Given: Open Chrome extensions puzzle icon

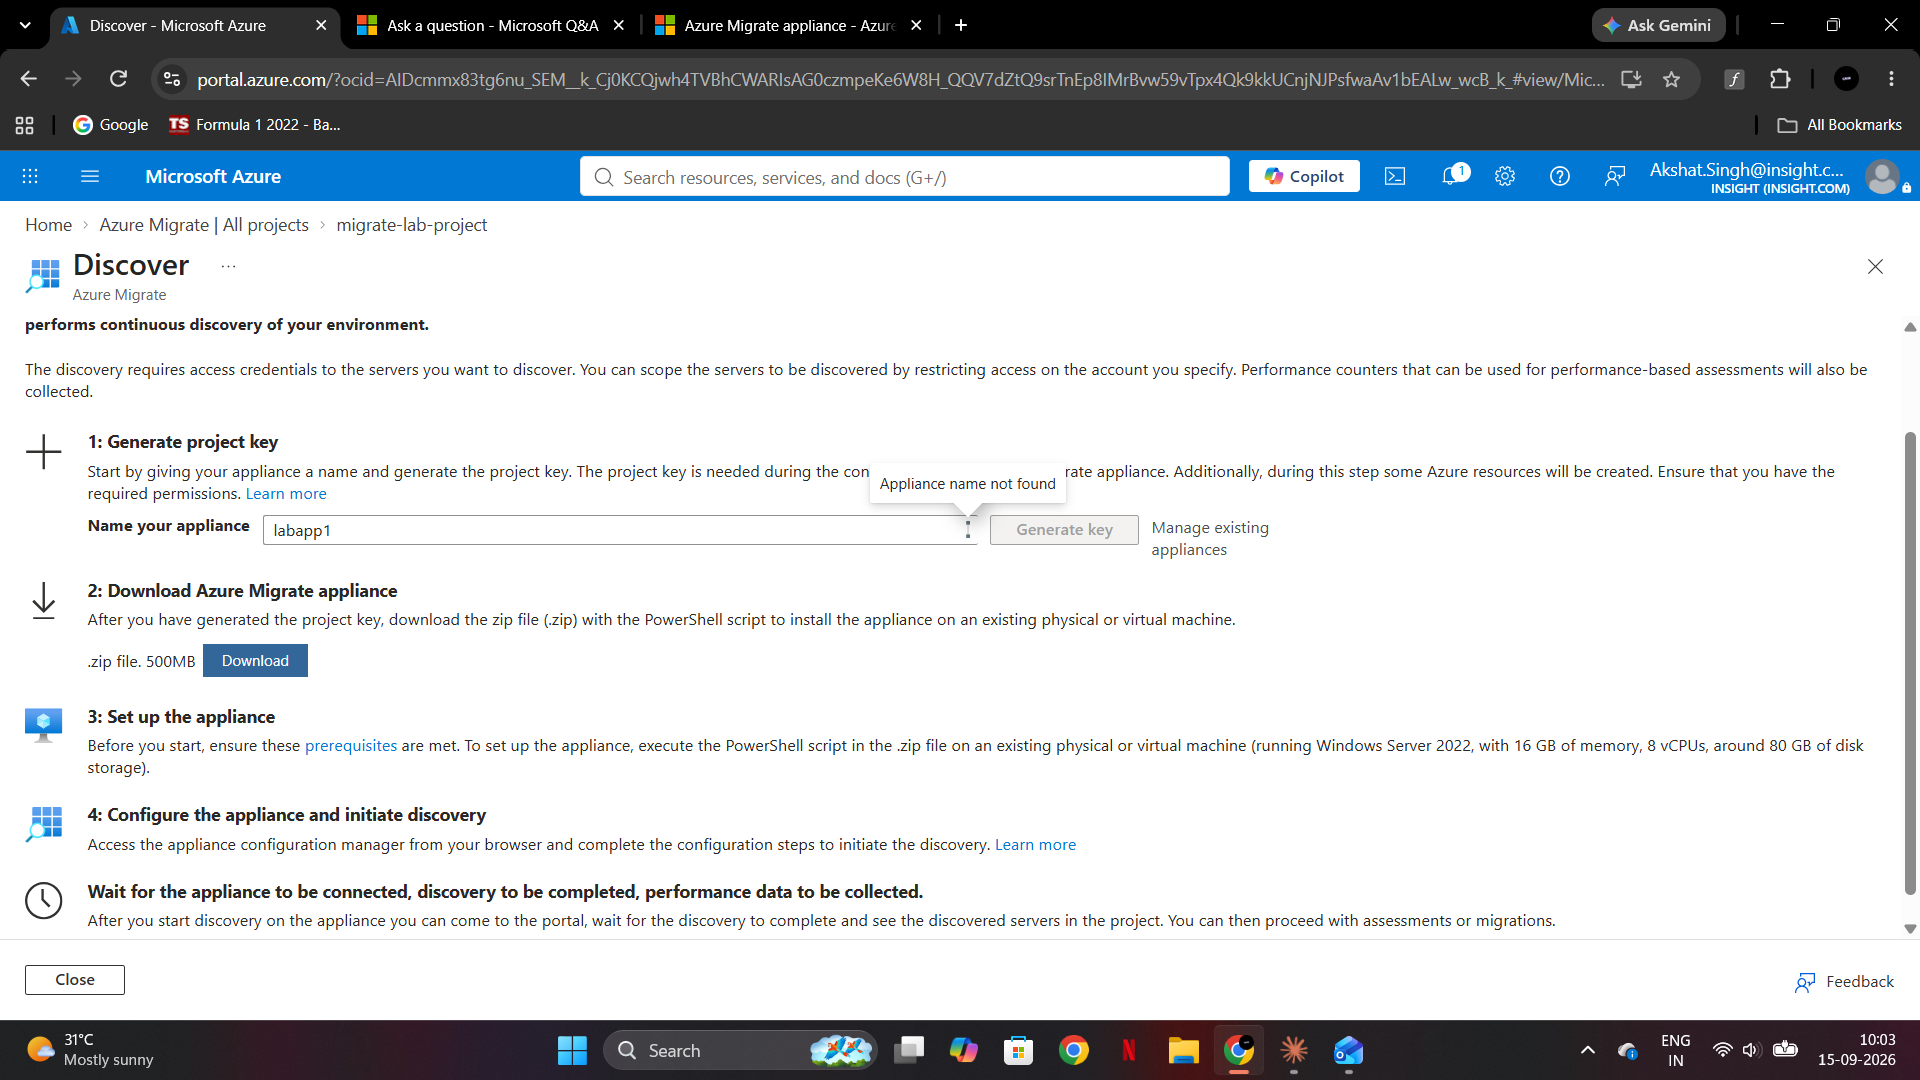Looking at the screenshot, I should [x=1780, y=79].
